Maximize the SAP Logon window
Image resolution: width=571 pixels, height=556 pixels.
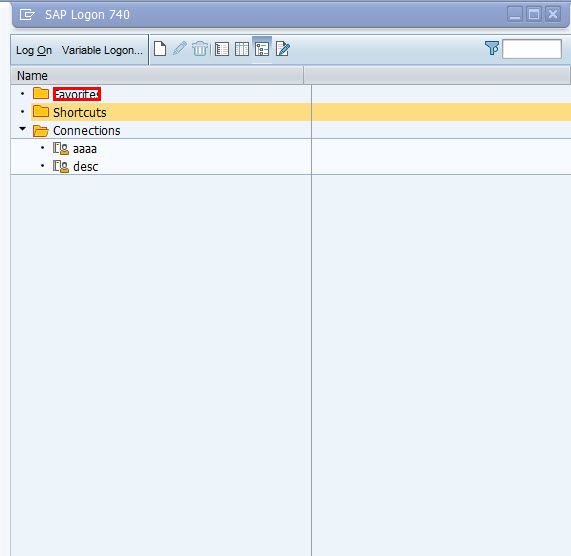[534, 15]
